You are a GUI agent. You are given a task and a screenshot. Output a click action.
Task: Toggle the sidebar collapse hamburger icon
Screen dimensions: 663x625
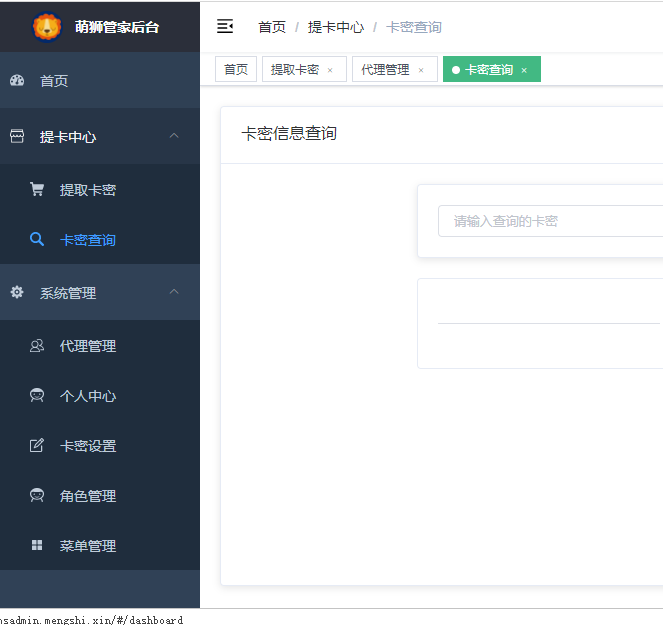coord(225,27)
